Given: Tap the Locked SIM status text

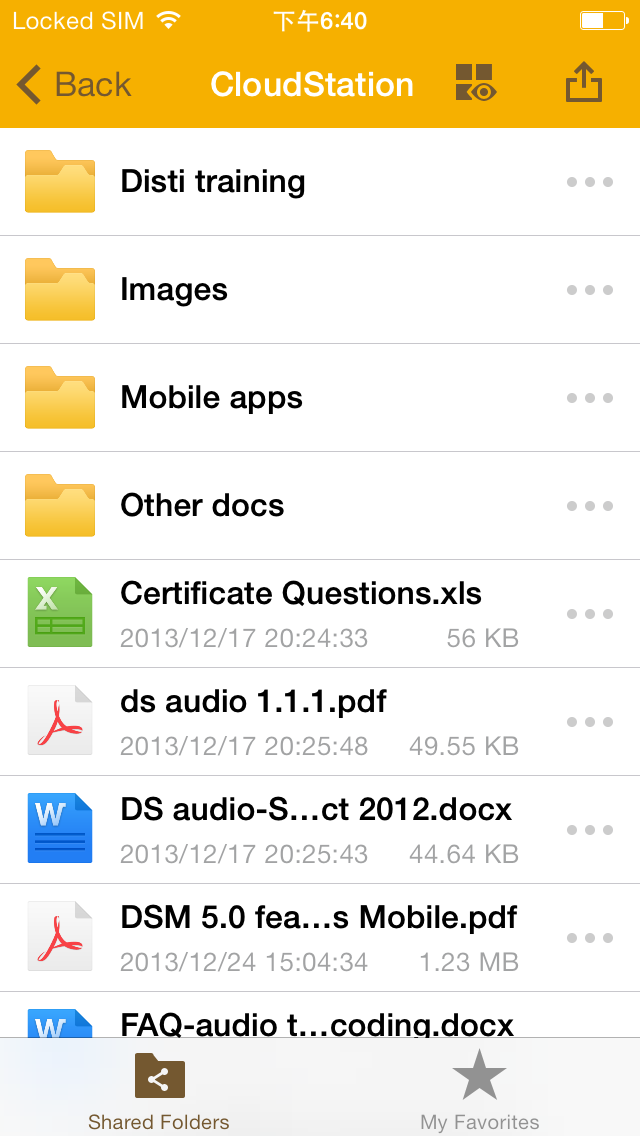Looking at the screenshot, I should [78, 21].
